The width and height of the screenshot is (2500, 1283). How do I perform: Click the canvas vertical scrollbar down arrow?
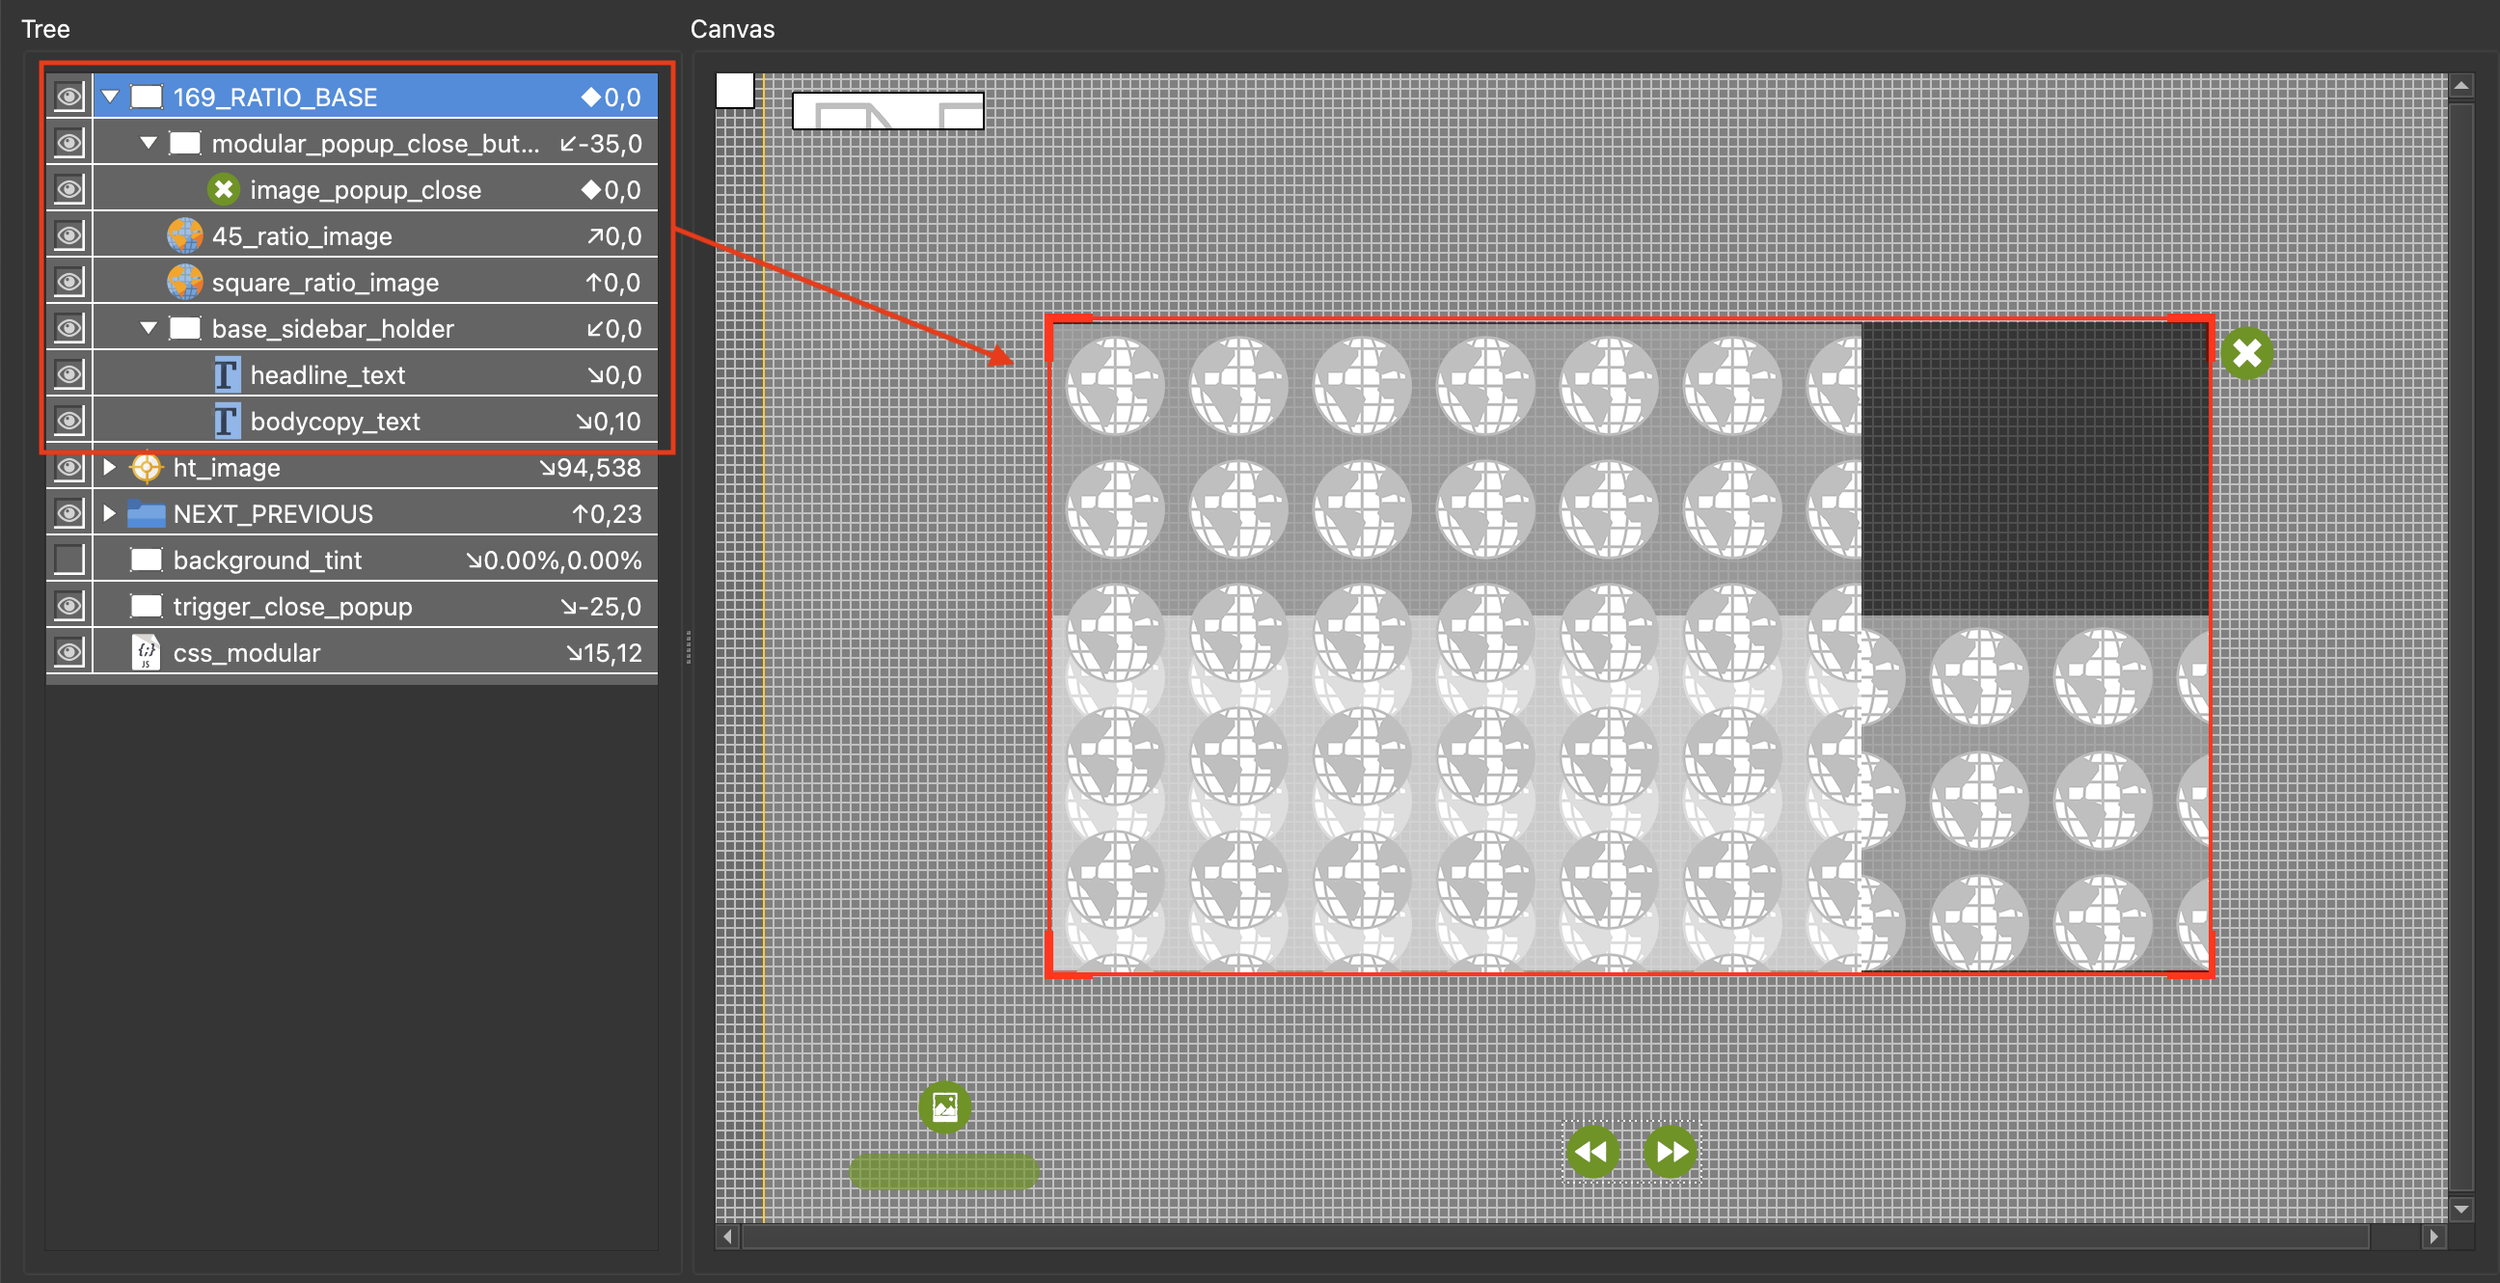pos(2461,1210)
